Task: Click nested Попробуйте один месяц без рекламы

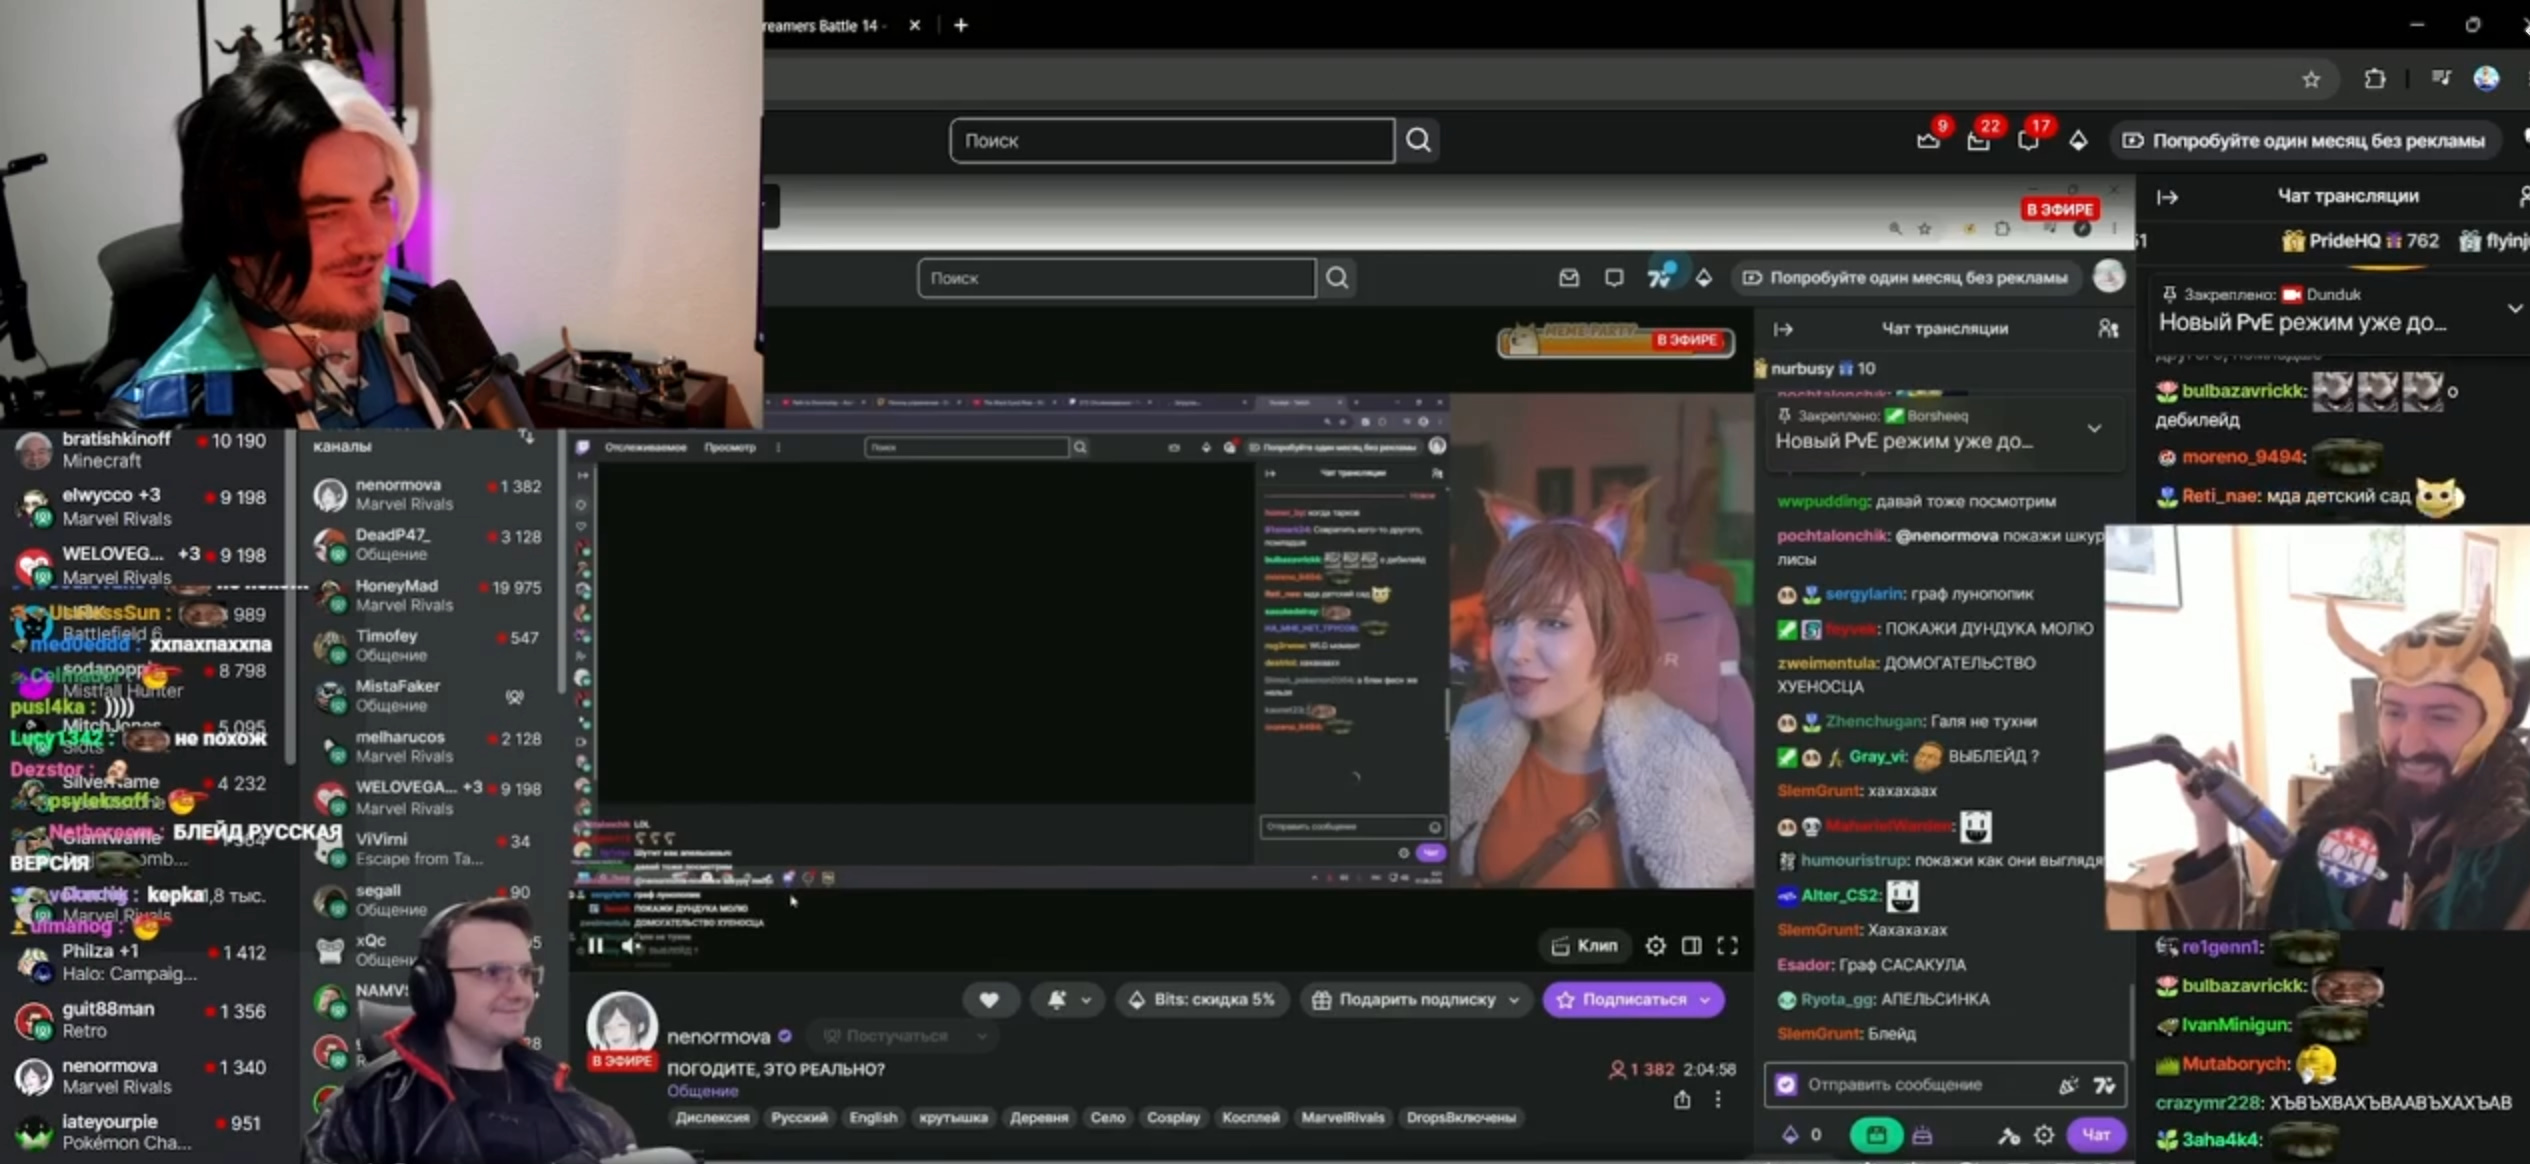Action: [x=1906, y=278]
